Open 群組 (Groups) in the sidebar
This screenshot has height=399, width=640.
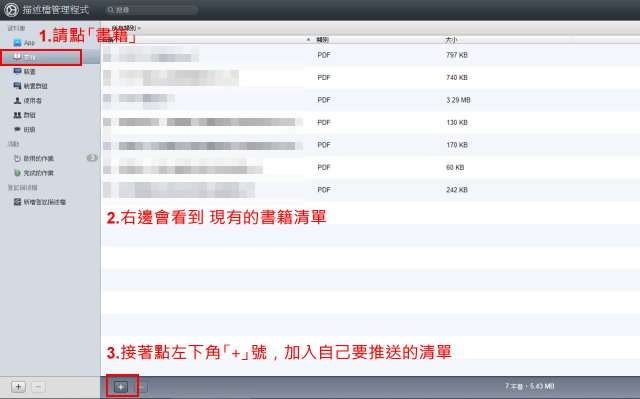pos(24,115)
